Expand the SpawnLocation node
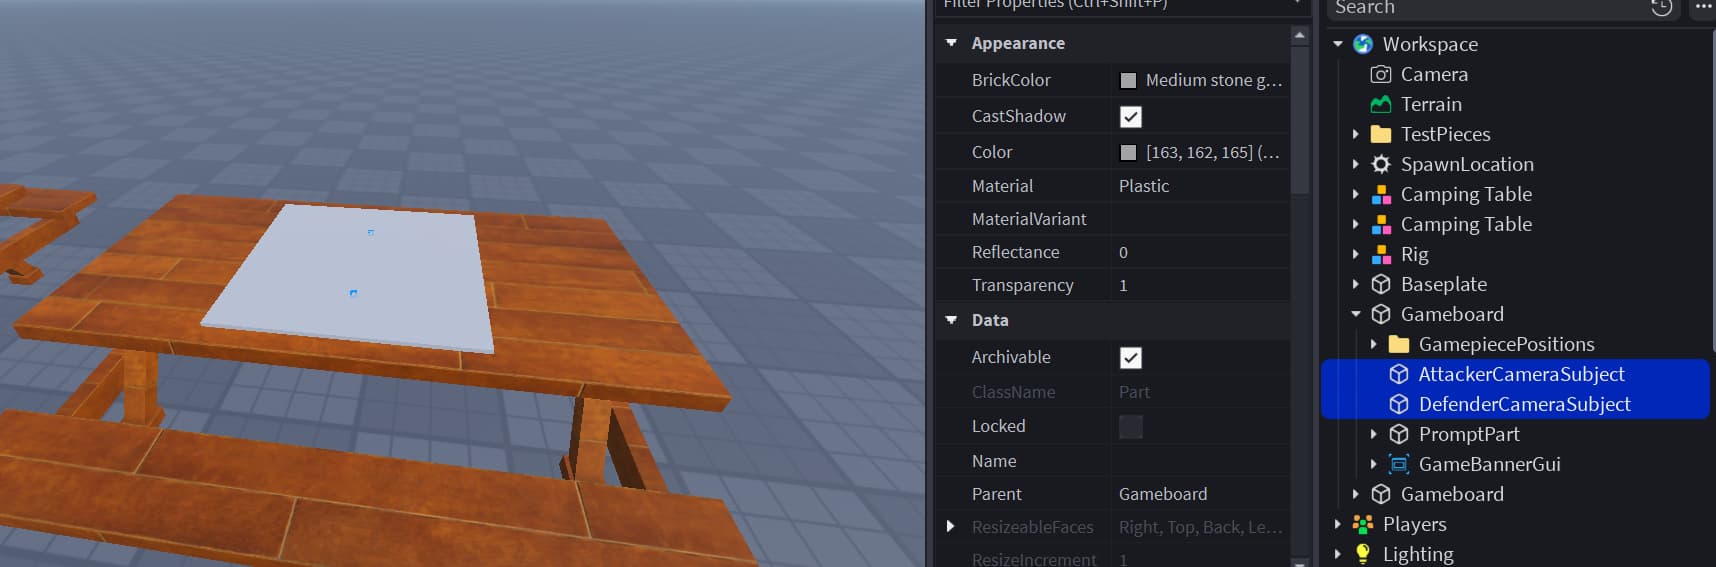 (1355, 164)
